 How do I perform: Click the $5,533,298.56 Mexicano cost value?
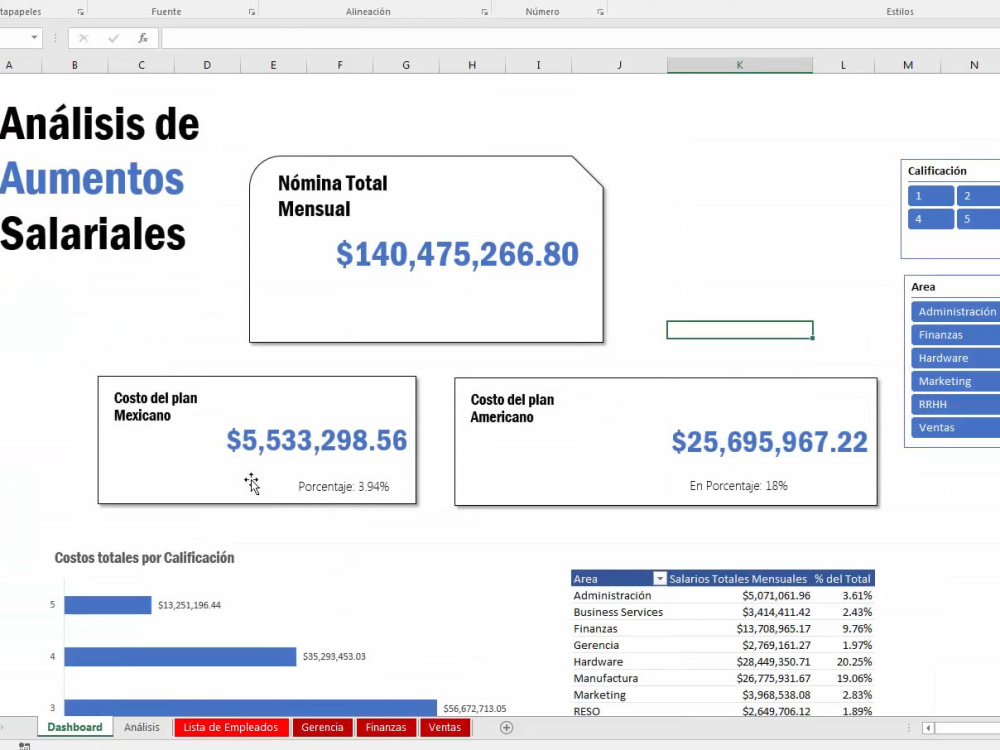[x=316, y=440]
